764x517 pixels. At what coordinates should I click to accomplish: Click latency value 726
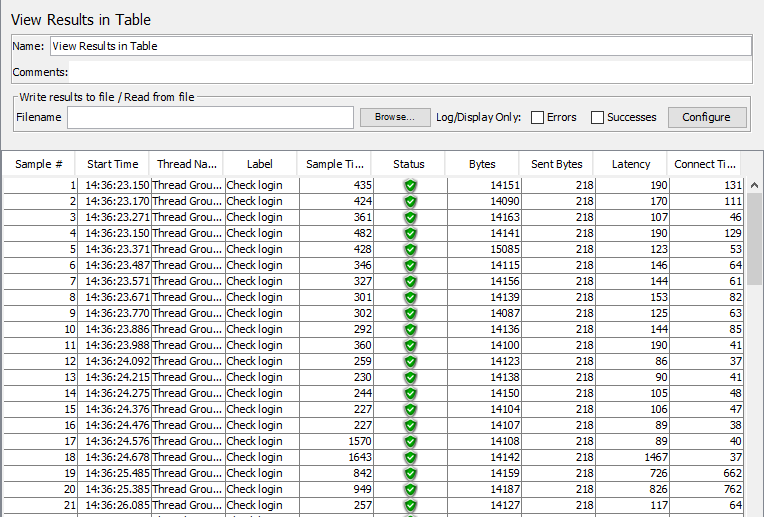click(659, 473)
